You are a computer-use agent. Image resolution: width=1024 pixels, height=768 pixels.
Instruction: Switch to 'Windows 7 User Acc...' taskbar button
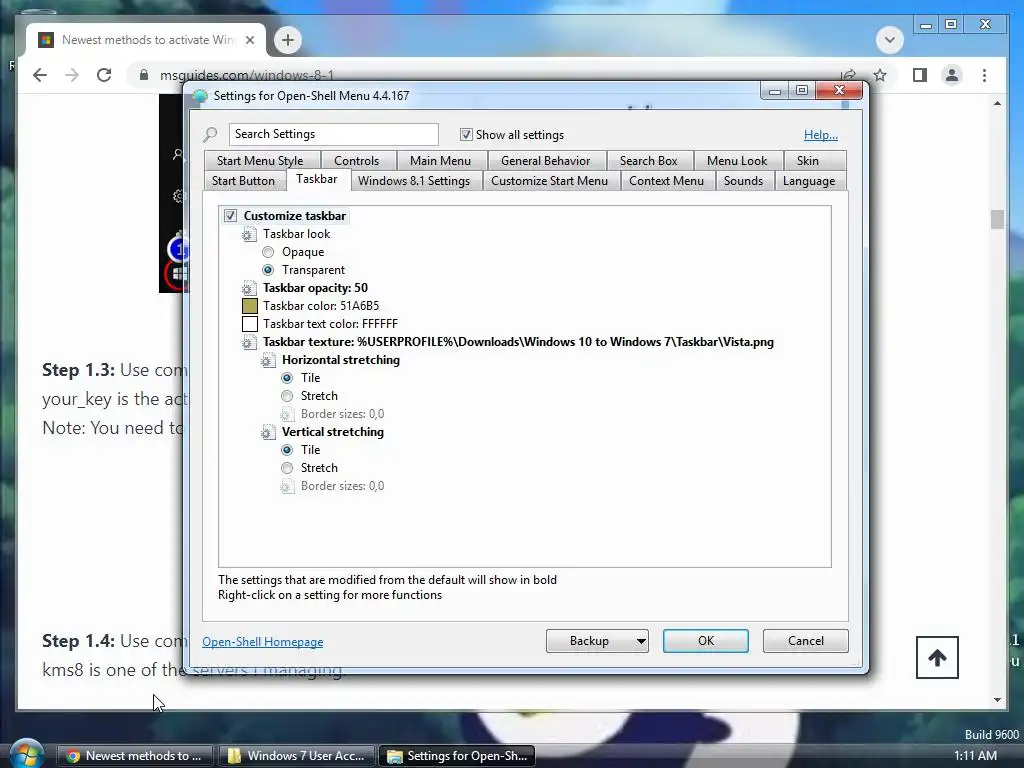pyautogui.click(x=296, y=756)
